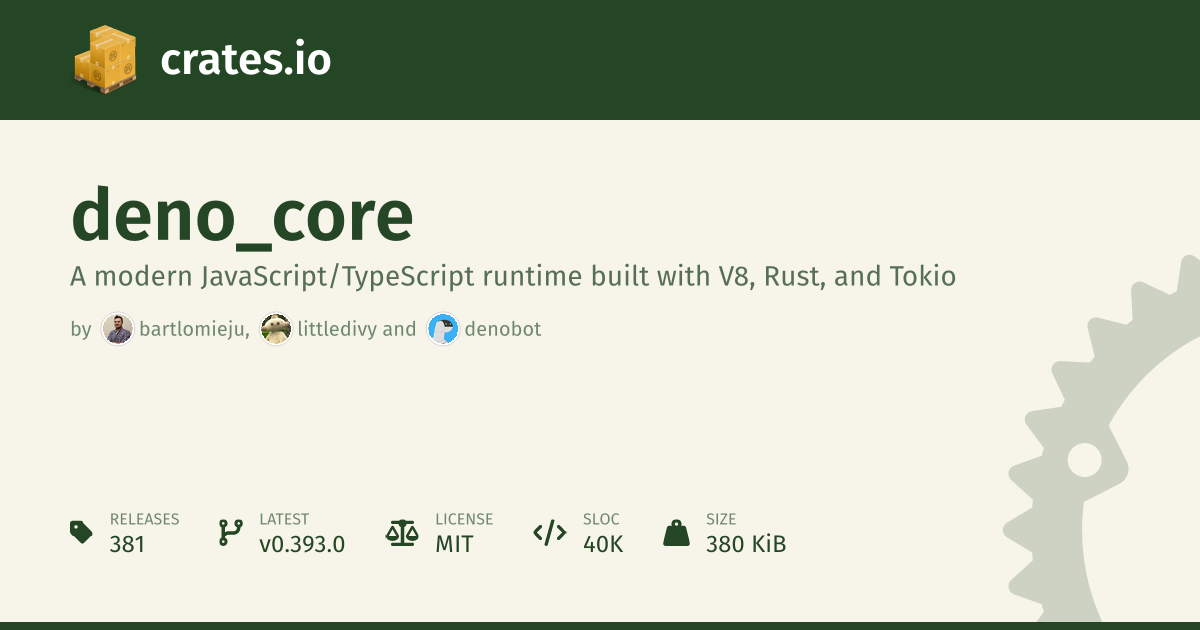Click the size weight icon
The height and width of the screenshot is (630, 1200).
(677, 532)
